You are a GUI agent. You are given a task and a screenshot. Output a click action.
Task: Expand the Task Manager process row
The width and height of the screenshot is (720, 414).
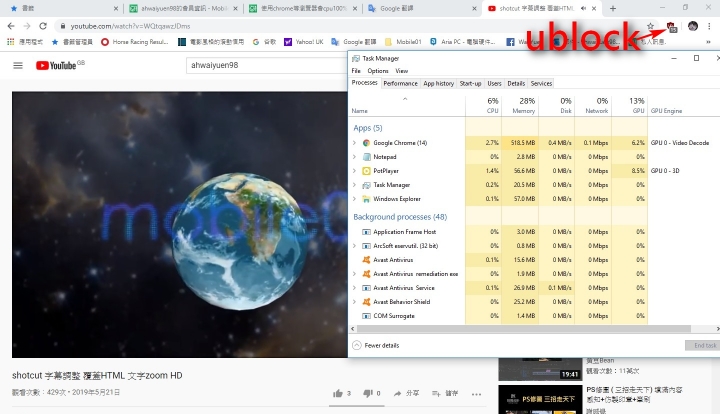tap(354, 185)
